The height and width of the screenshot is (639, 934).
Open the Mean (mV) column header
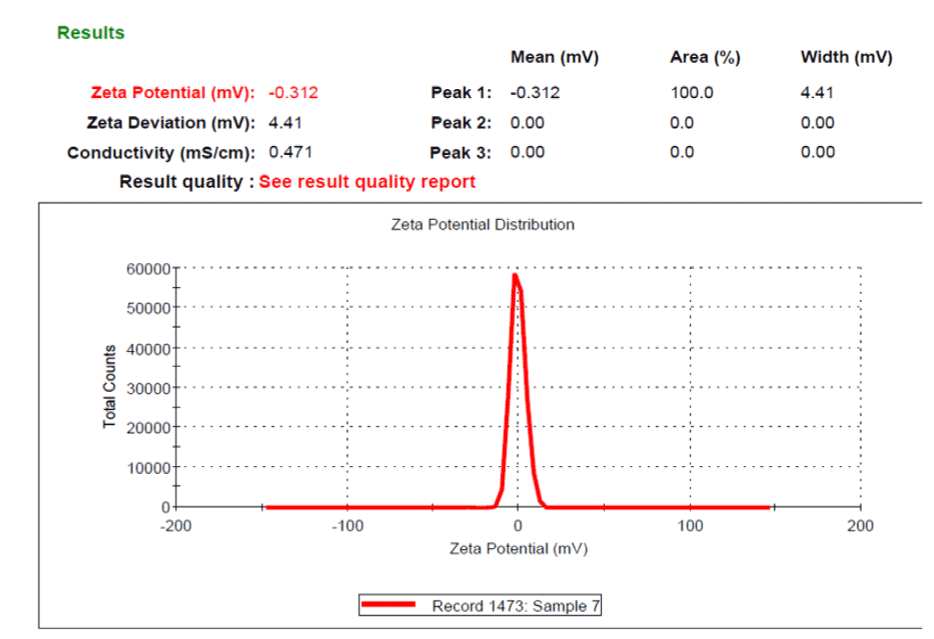coord(555,57)
